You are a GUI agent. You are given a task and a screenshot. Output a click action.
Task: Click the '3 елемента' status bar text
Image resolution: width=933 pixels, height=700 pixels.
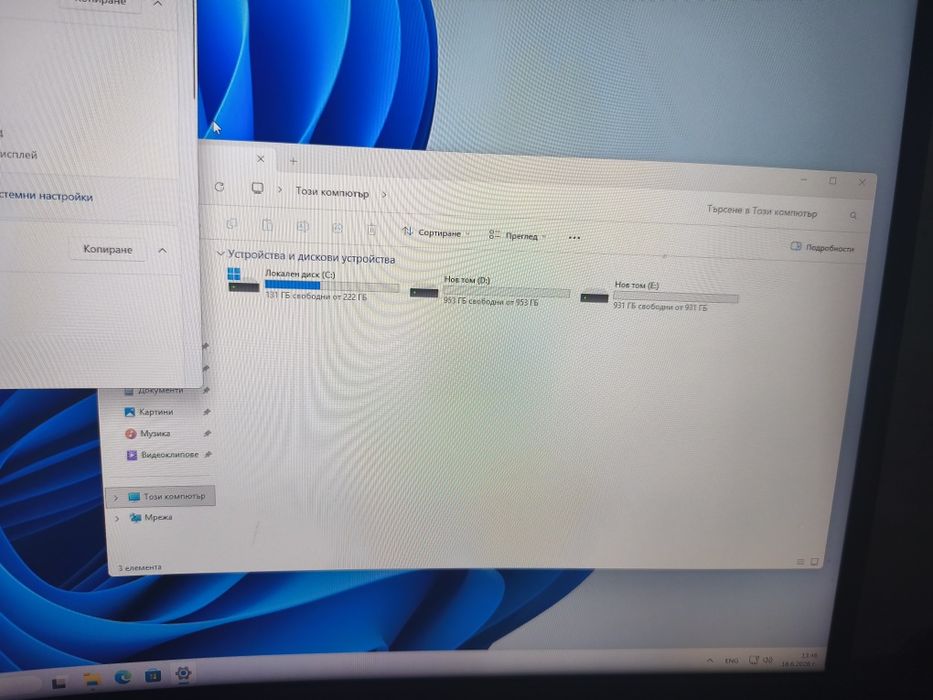tap(140, 568)
